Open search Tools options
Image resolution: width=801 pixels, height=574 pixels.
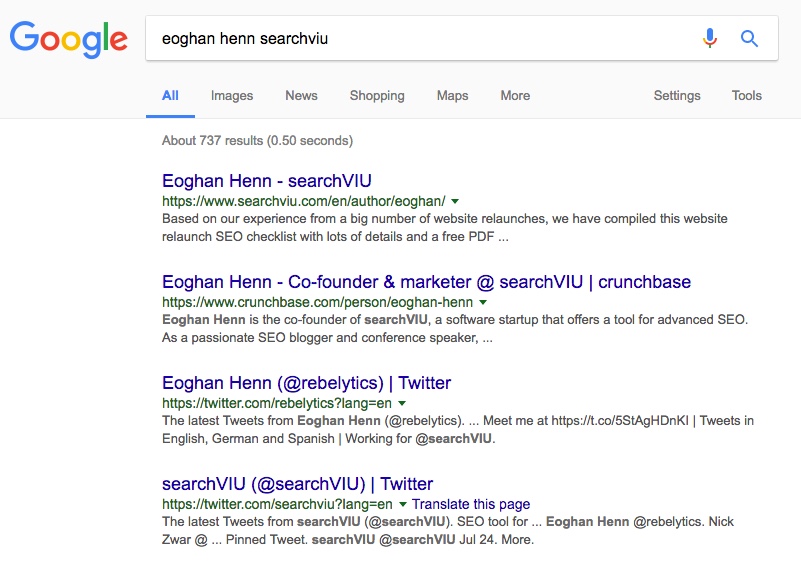[x=746, y=95]
